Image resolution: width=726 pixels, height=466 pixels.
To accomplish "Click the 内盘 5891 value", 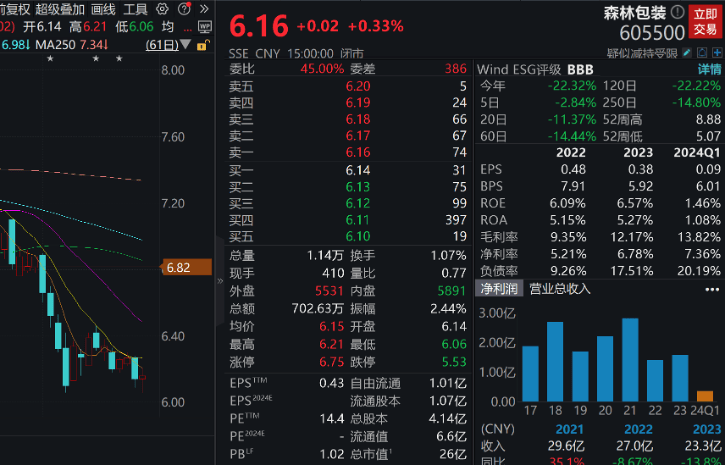I will [451, 291].
